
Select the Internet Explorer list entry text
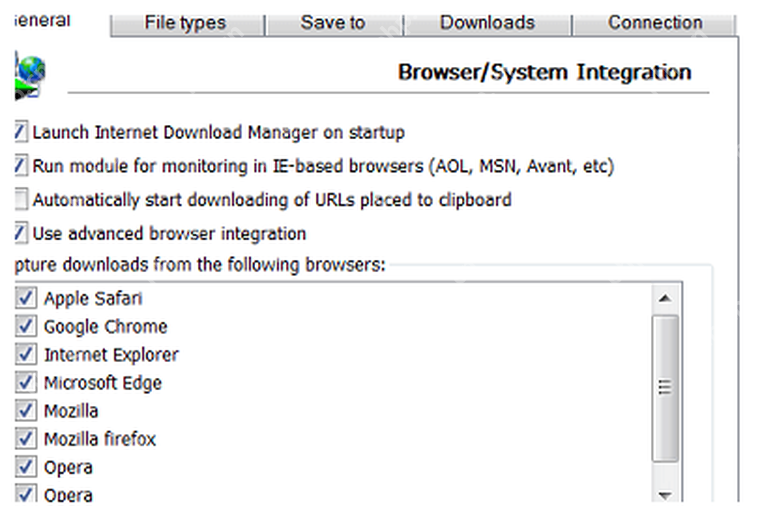[111, 355]
